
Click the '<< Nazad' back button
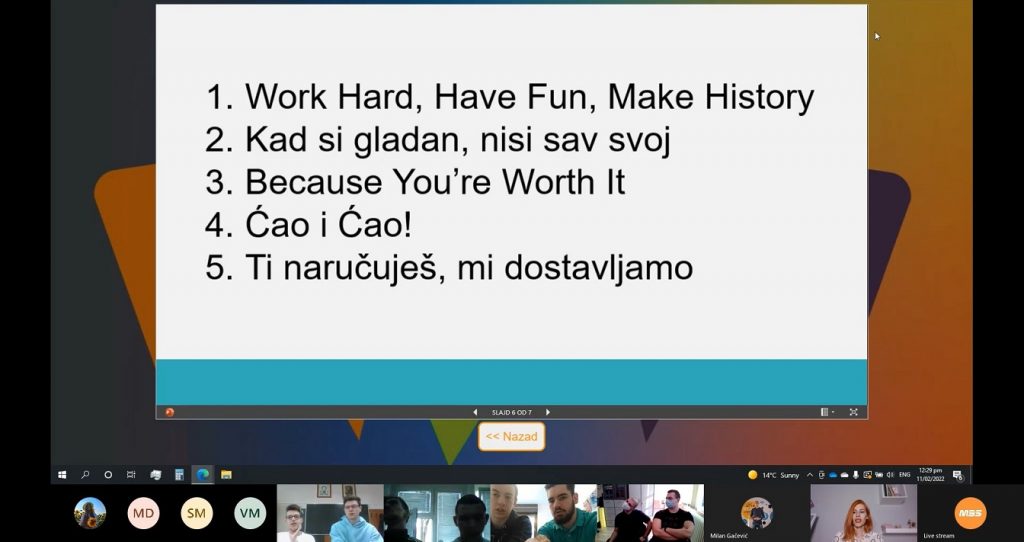click(x=511, y=436)
